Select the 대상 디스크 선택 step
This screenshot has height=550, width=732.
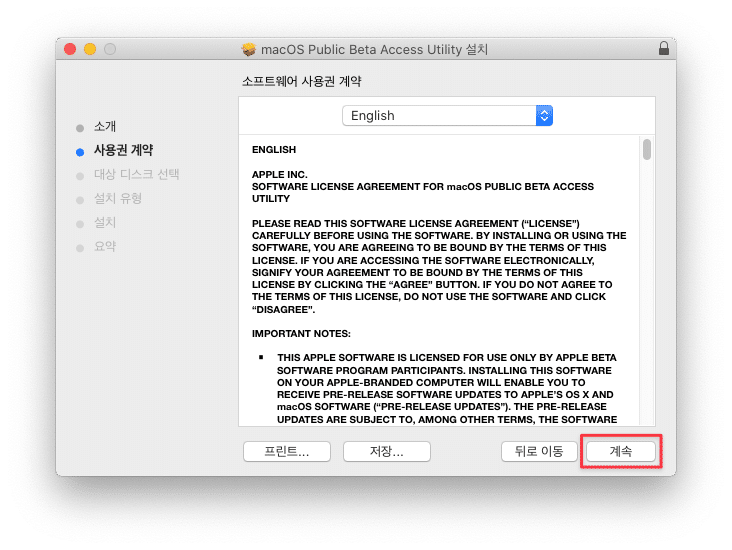pos(136,174)
